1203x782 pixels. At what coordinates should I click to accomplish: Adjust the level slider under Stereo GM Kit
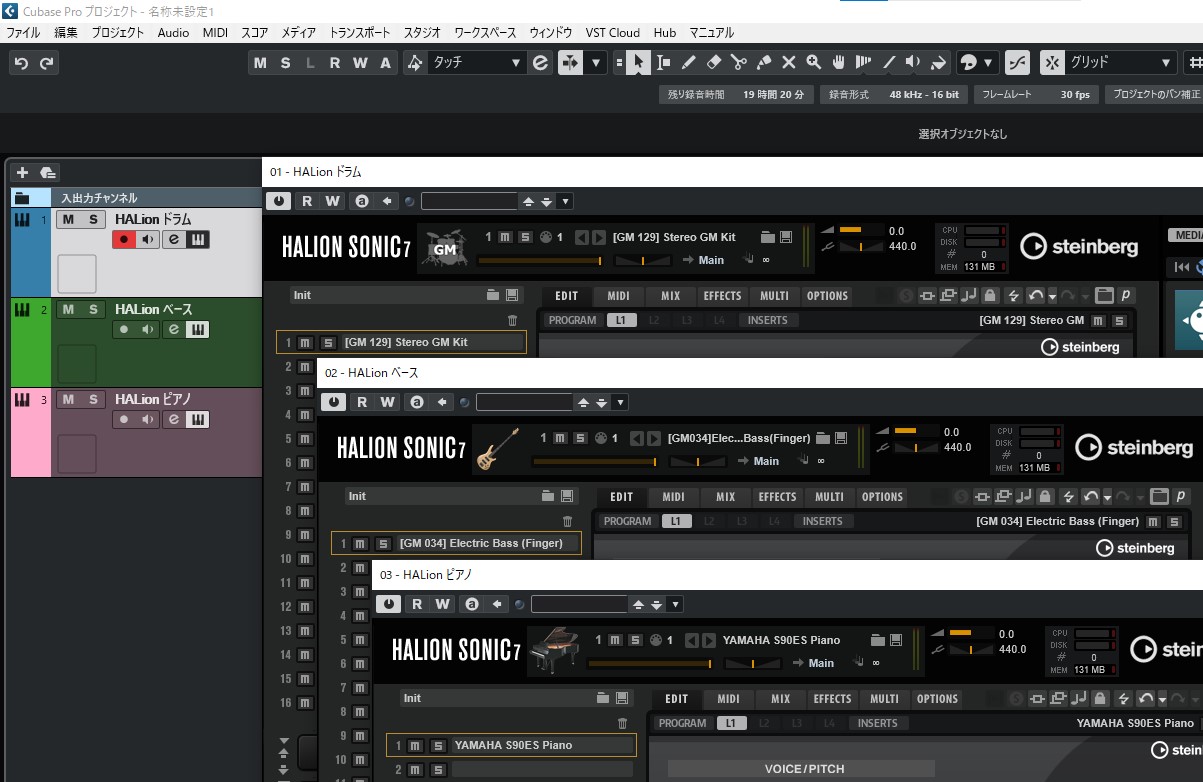pos(541,260)
